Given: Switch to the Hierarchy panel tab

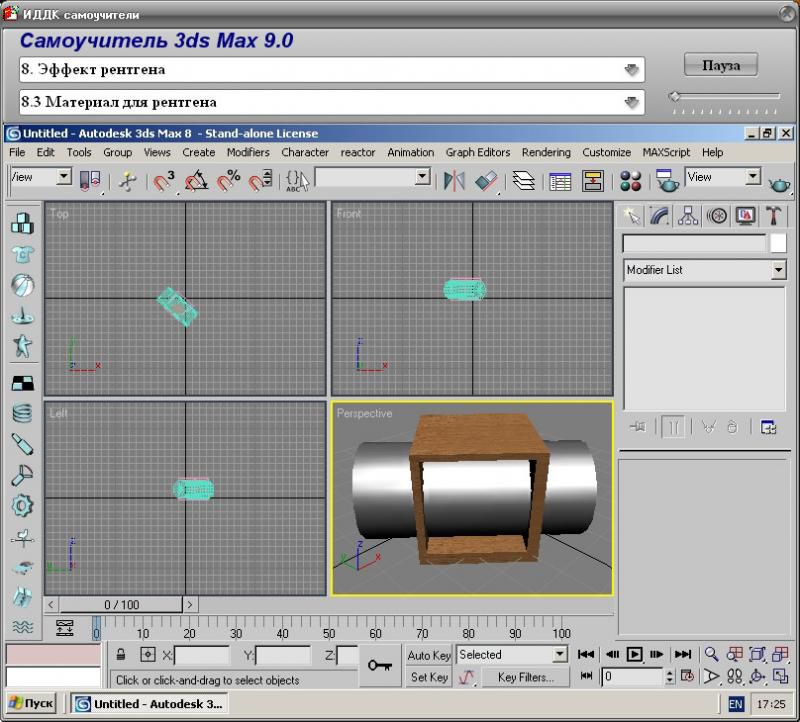Looking at the screenshot, I should pyautogui.click(x=687, y=215).
